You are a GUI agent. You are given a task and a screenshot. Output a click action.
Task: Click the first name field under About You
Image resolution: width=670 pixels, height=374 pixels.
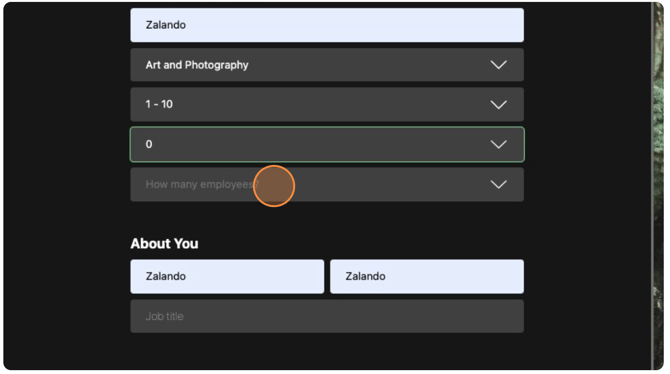tap(227, 277)
